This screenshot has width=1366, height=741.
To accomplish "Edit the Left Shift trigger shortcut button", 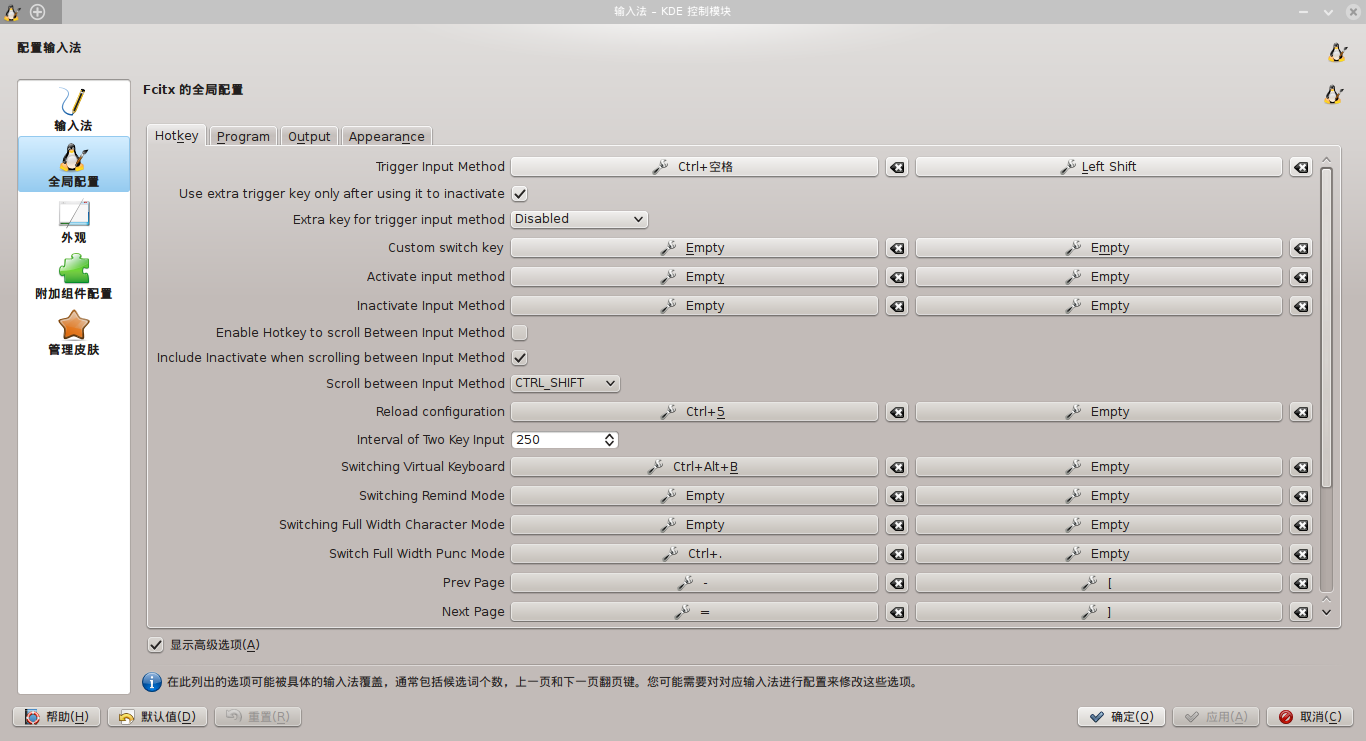I will click(1098, 167).
